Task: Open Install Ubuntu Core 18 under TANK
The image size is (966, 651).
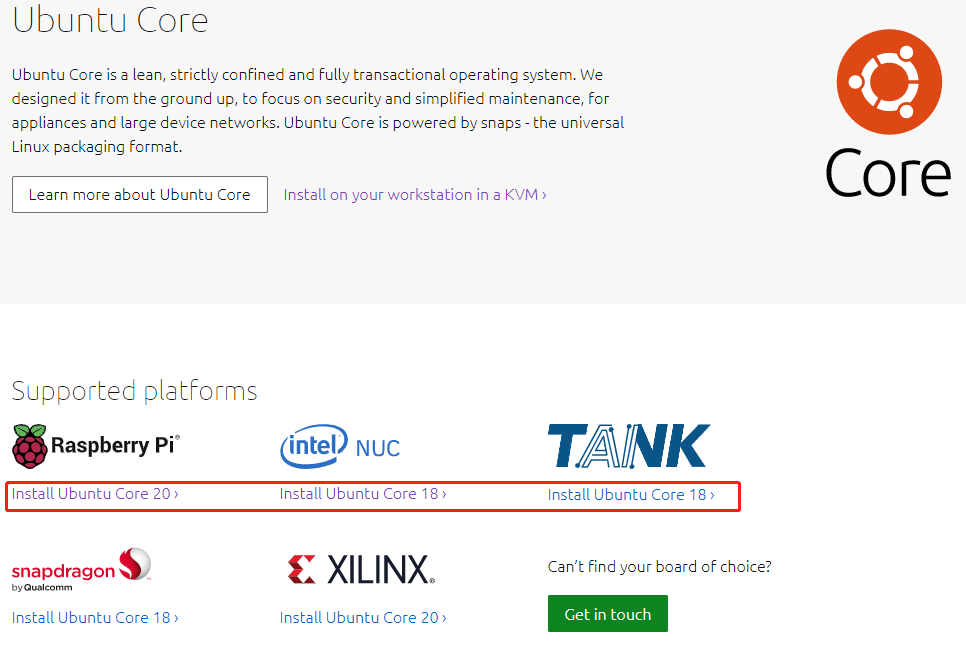Action: point(631,495)
